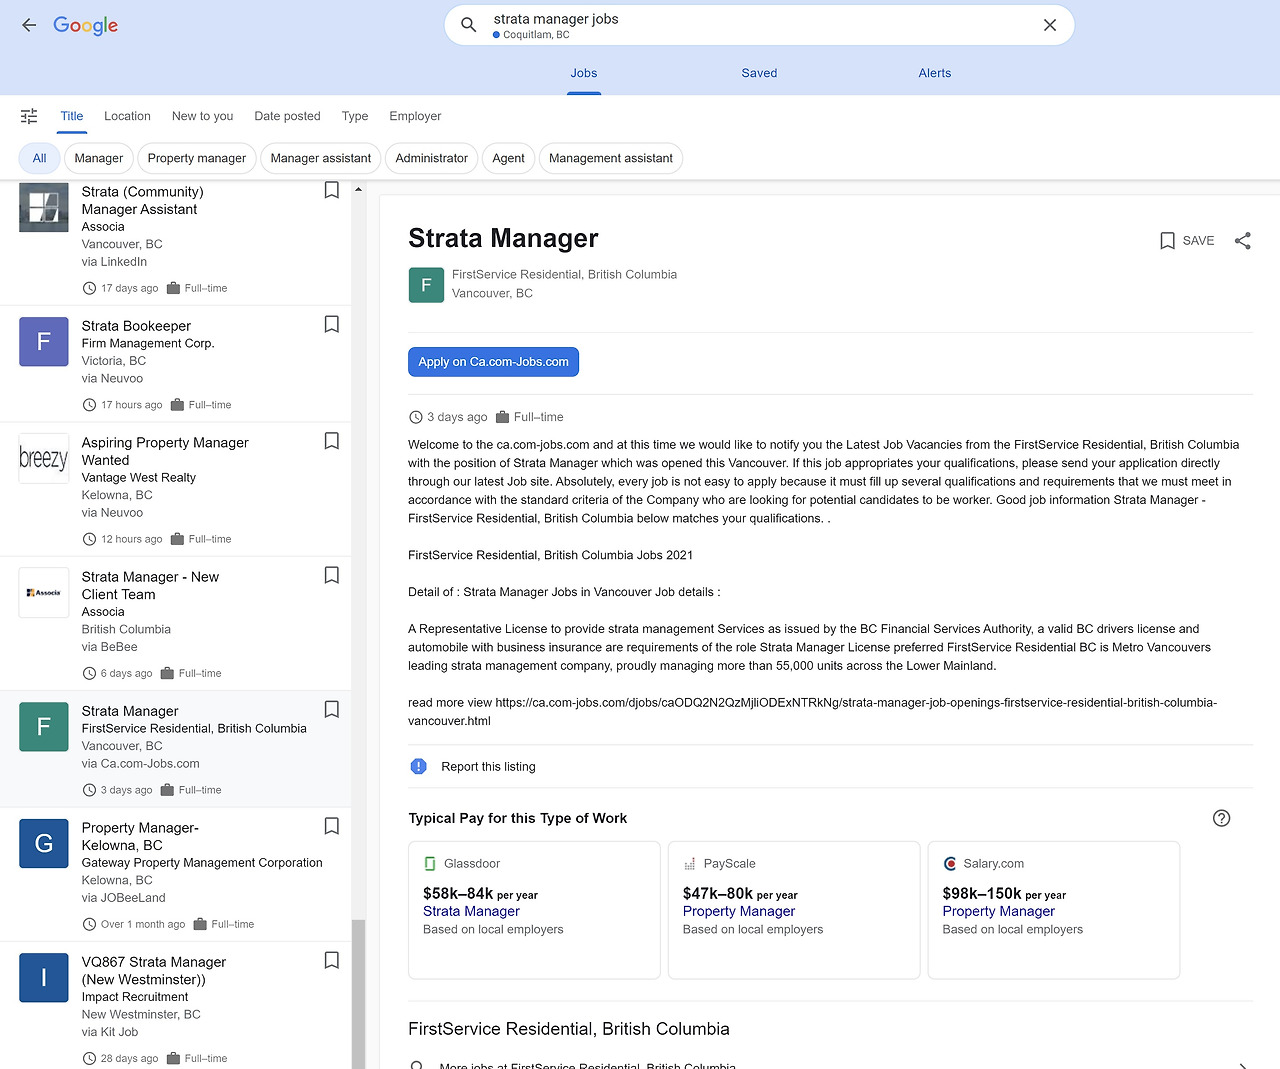
Task: Bookmark the Strata Manager - New Client Team job
Action: [332, 575]
